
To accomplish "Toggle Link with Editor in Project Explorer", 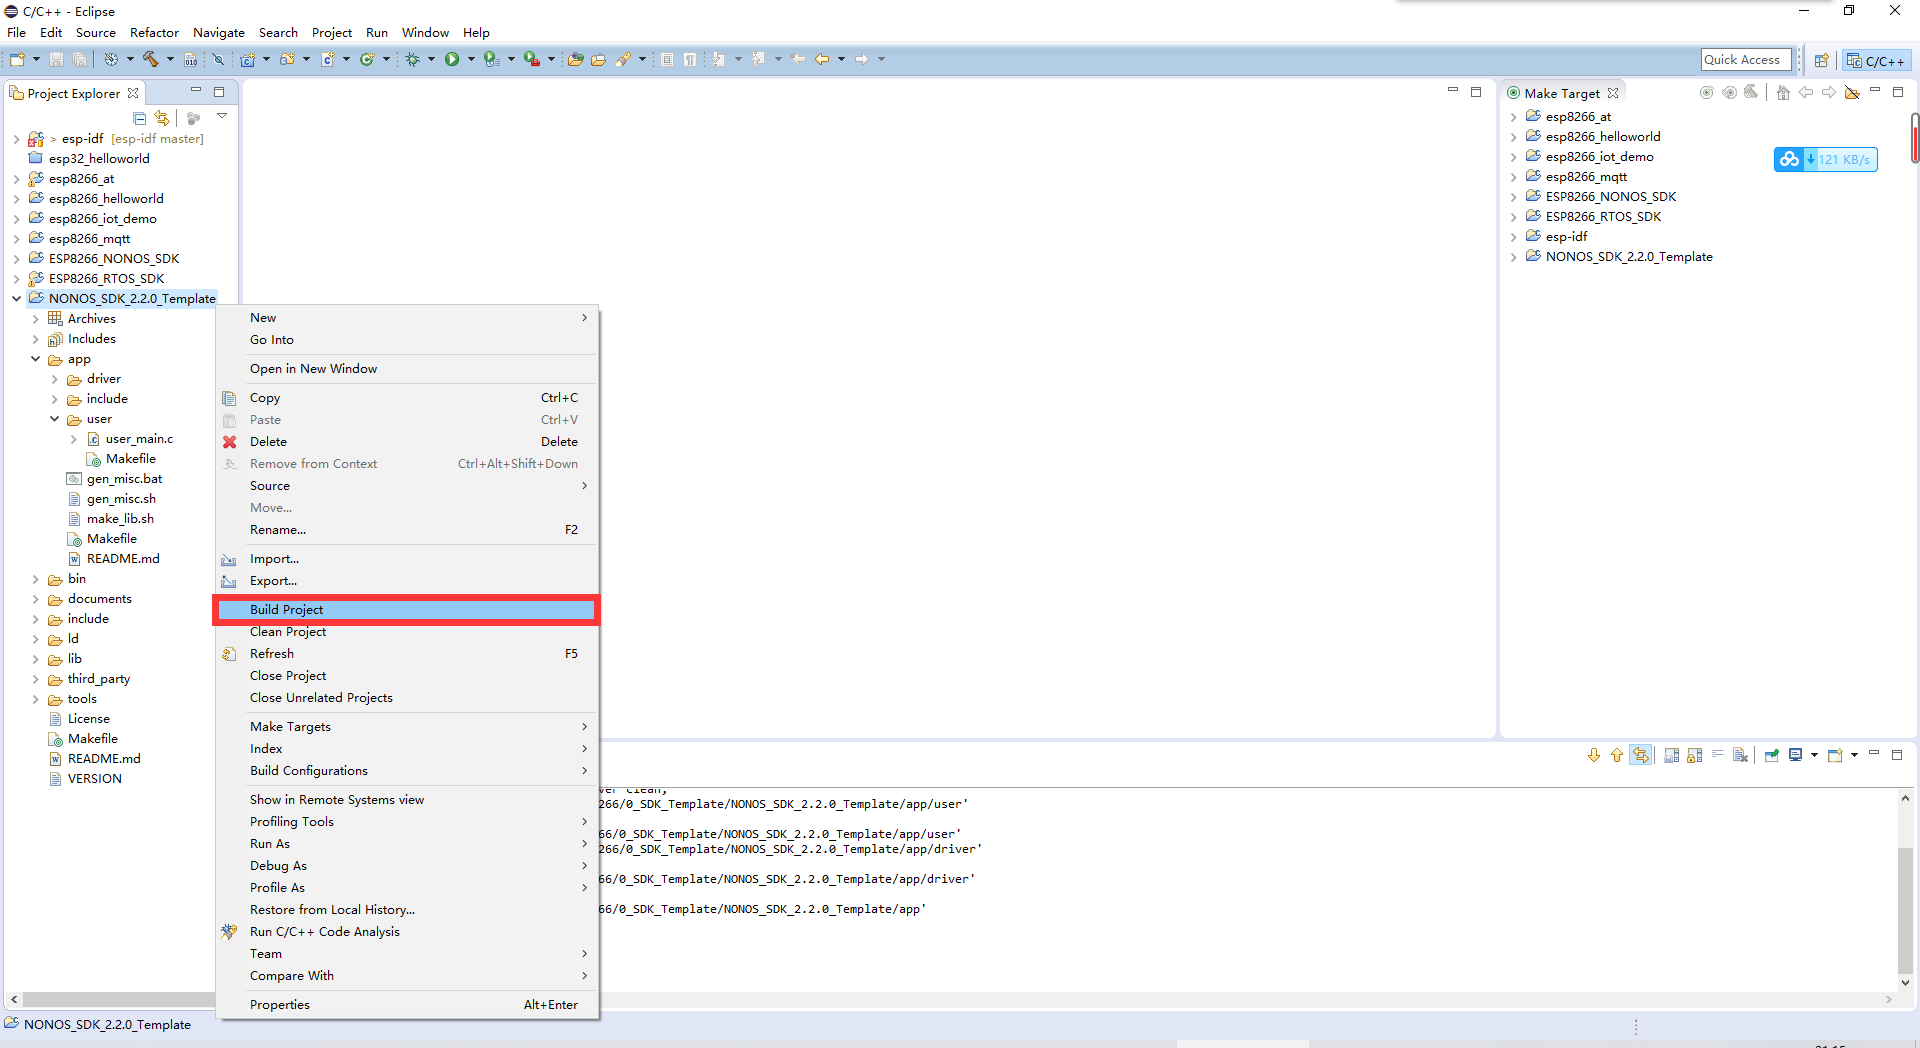I will click(x=162, y=118).
